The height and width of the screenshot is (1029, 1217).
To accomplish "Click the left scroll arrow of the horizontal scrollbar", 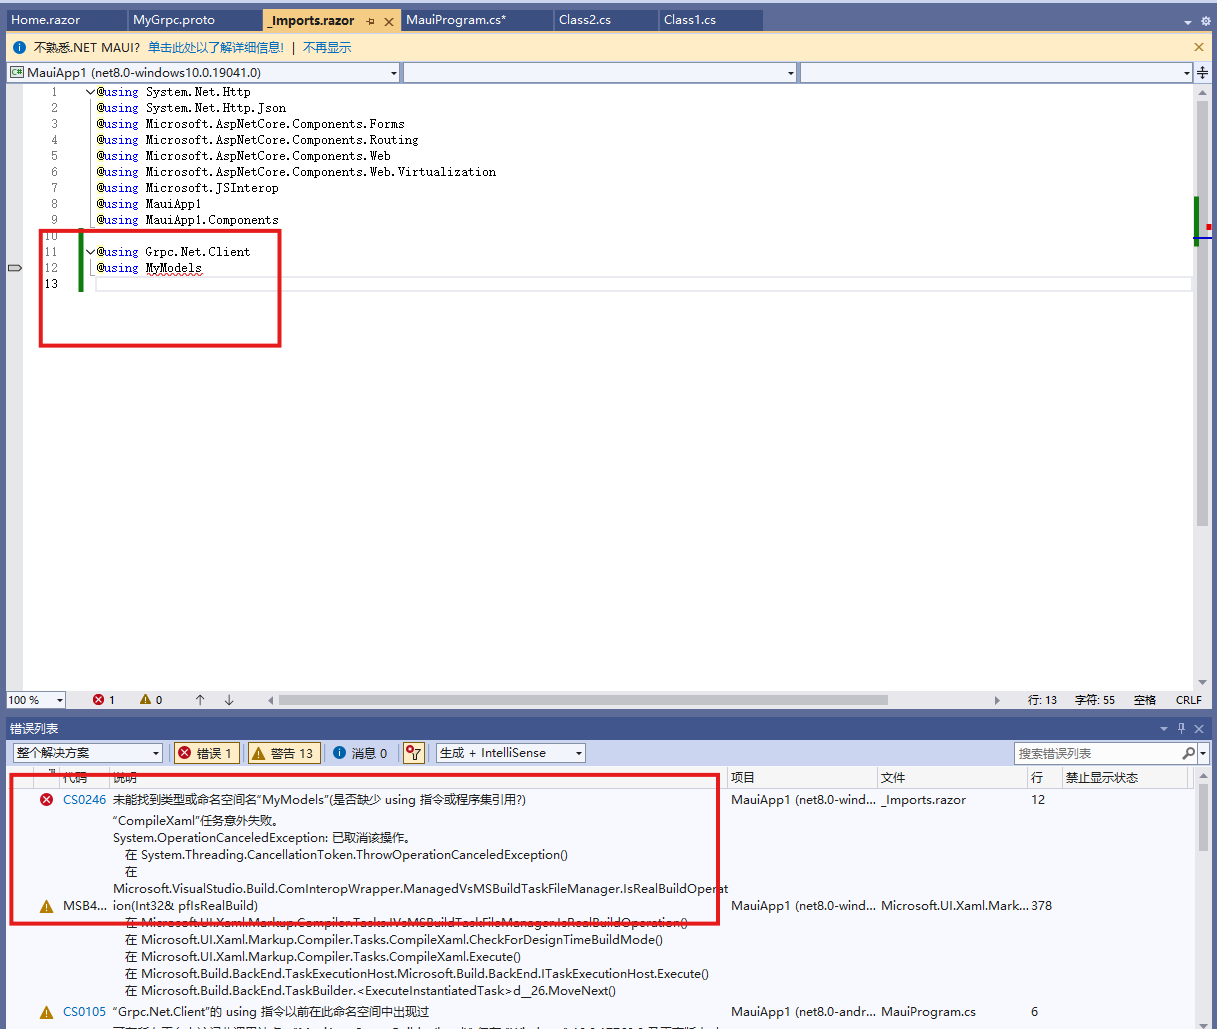I will point(270,700).
